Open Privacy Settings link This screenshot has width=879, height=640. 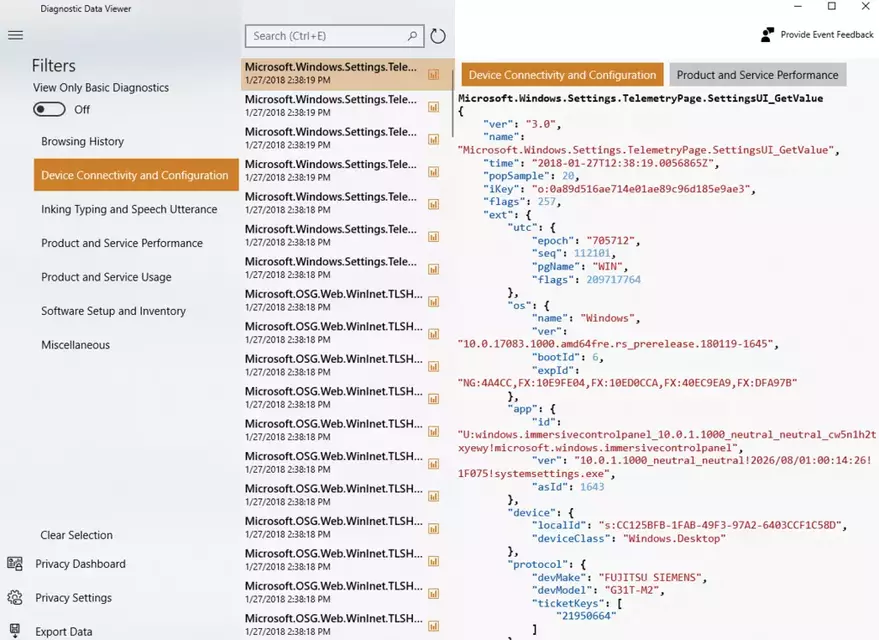[x=73, y=597]
